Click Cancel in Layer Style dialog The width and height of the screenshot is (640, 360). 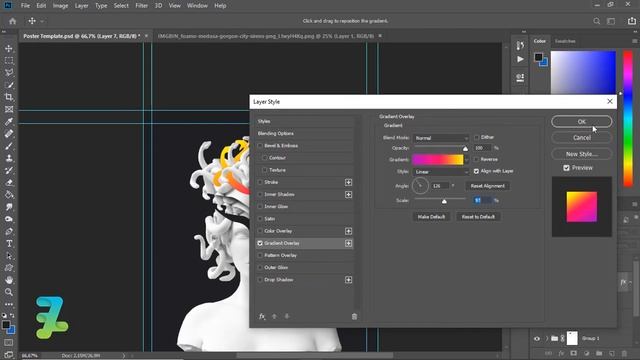(582, 138)
